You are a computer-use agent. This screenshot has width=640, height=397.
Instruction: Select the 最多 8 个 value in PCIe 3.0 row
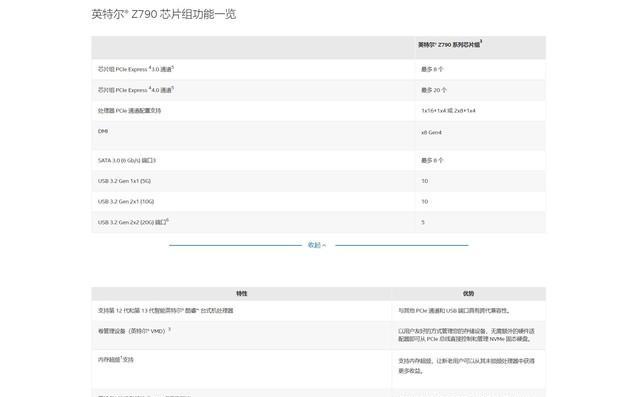(432, 69)
